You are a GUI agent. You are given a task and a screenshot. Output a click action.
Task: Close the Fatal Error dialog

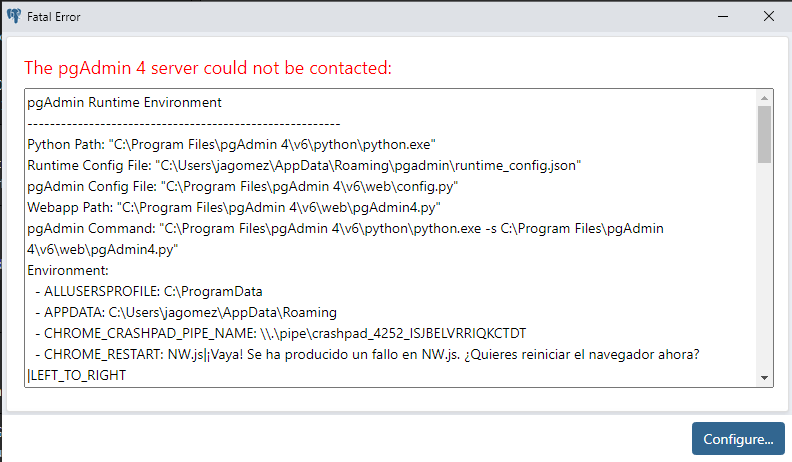tap(768, 16)
